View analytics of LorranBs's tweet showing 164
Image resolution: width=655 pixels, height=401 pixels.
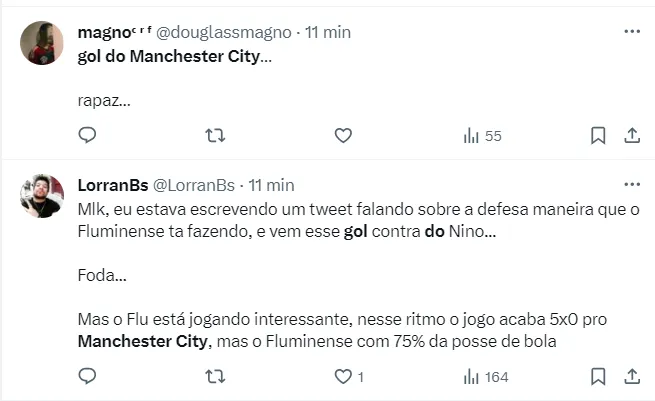(x=486, y=377)
